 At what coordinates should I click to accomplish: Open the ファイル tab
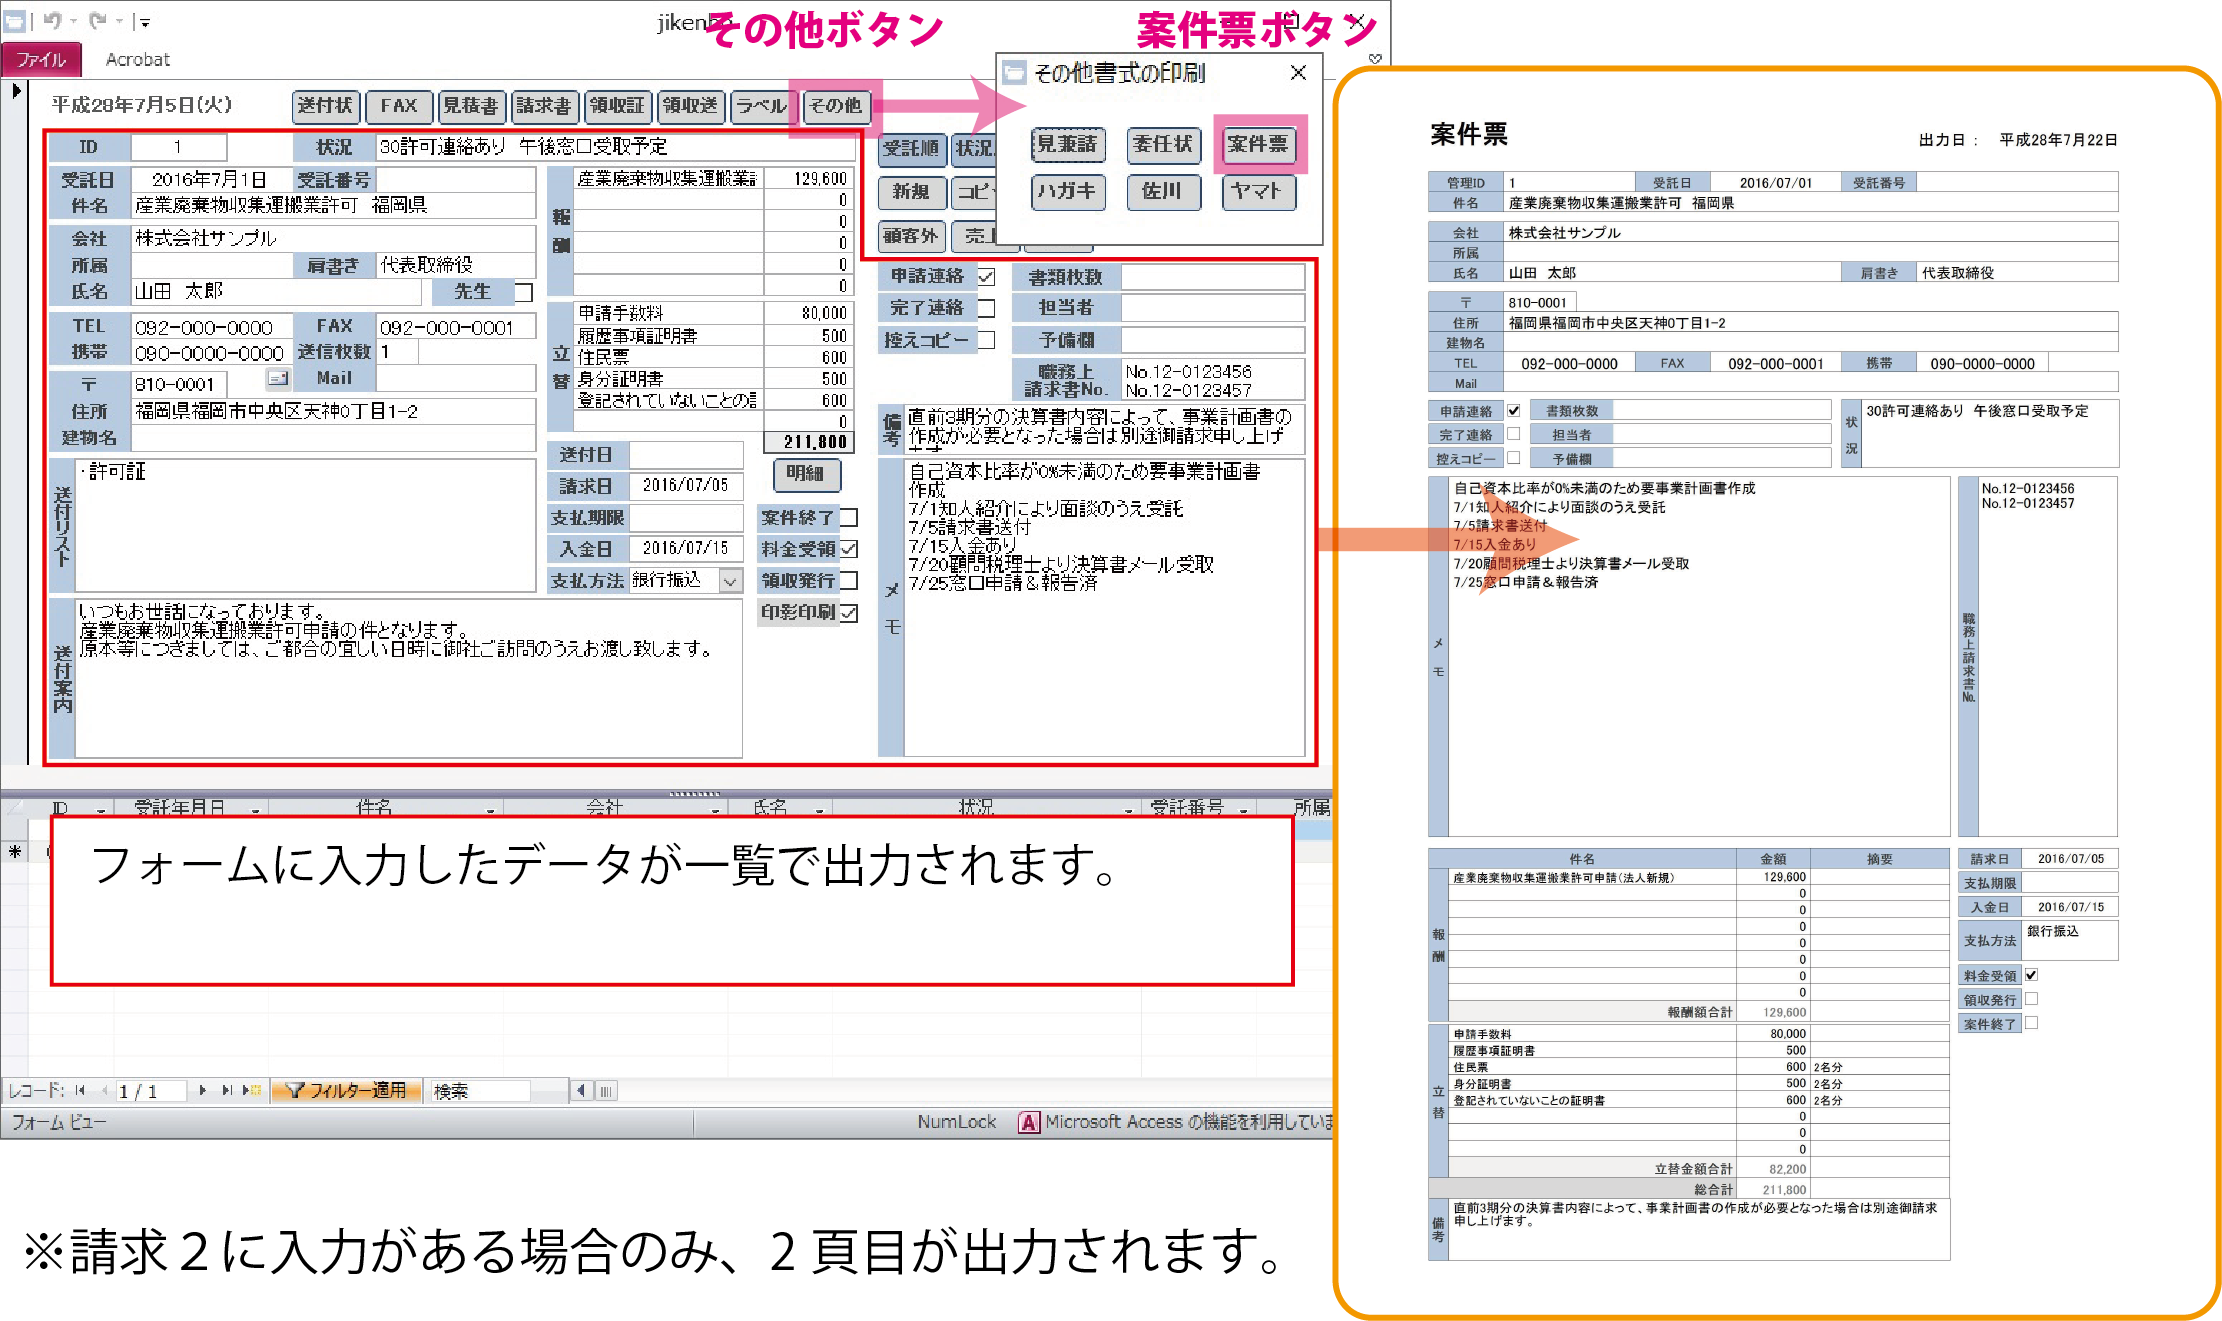point(41,60)
